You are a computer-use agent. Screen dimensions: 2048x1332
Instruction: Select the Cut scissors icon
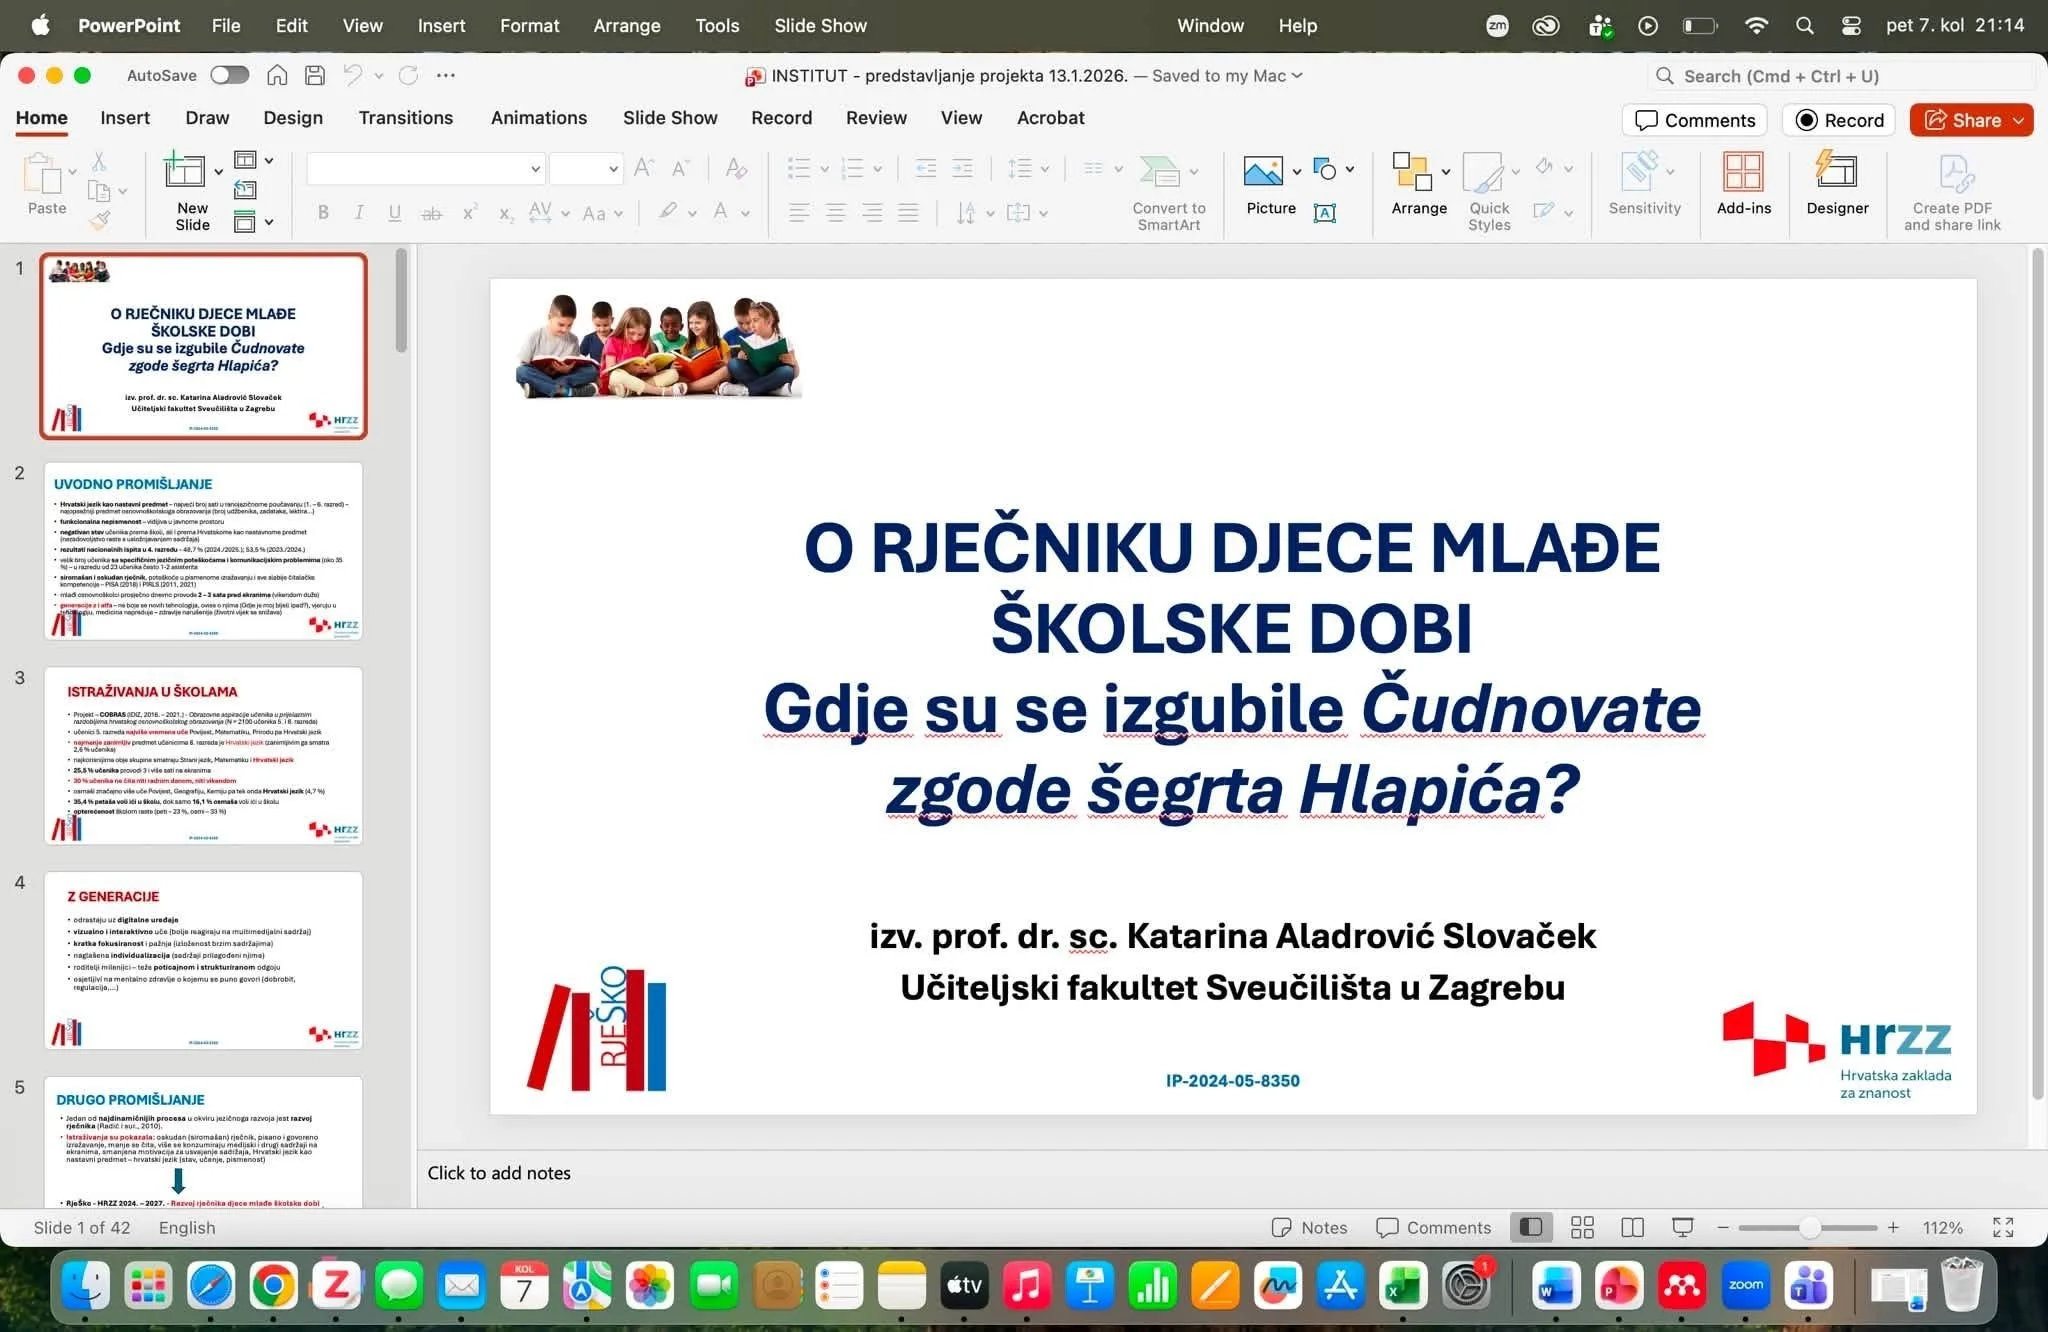[x=99, y=160]
